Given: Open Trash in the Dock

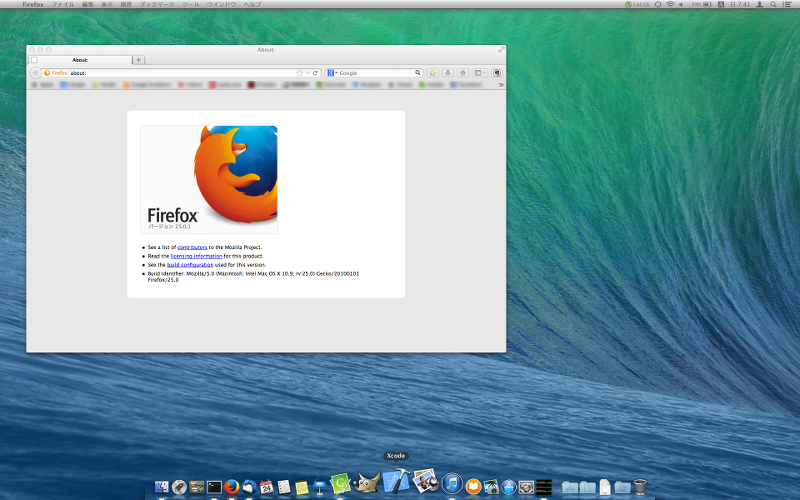Looking at the screenshot, I should click(639, 487).
